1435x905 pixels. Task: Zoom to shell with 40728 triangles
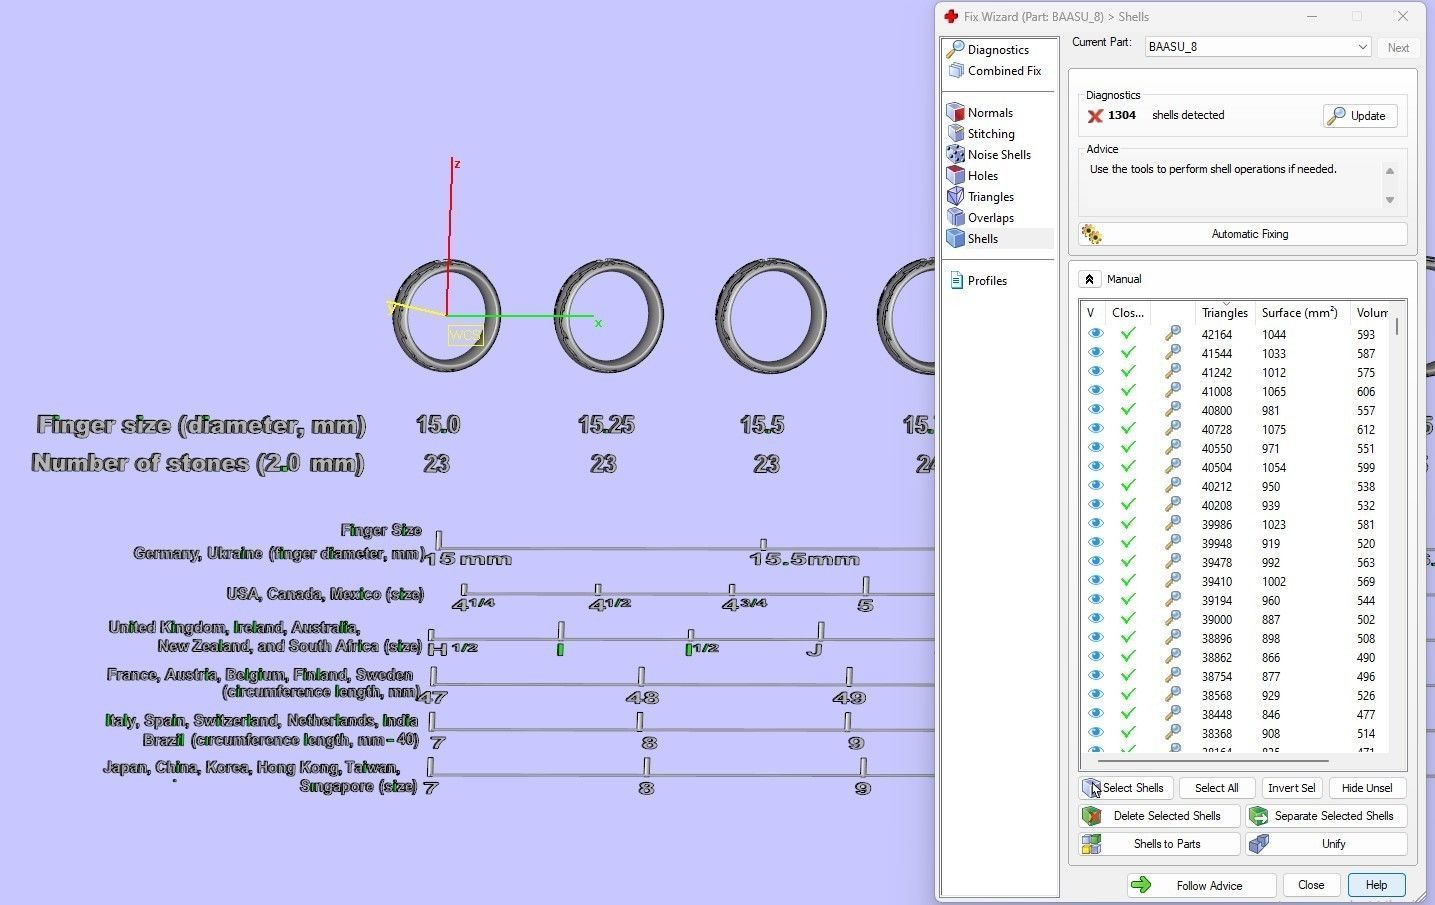(1172, 429)
